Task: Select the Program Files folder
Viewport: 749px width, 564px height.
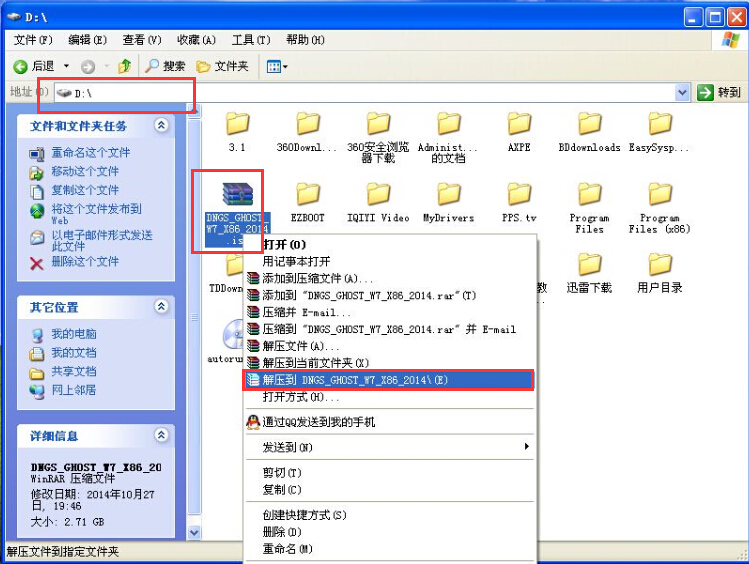Action: pyautogui.click(x=589, y=208)
